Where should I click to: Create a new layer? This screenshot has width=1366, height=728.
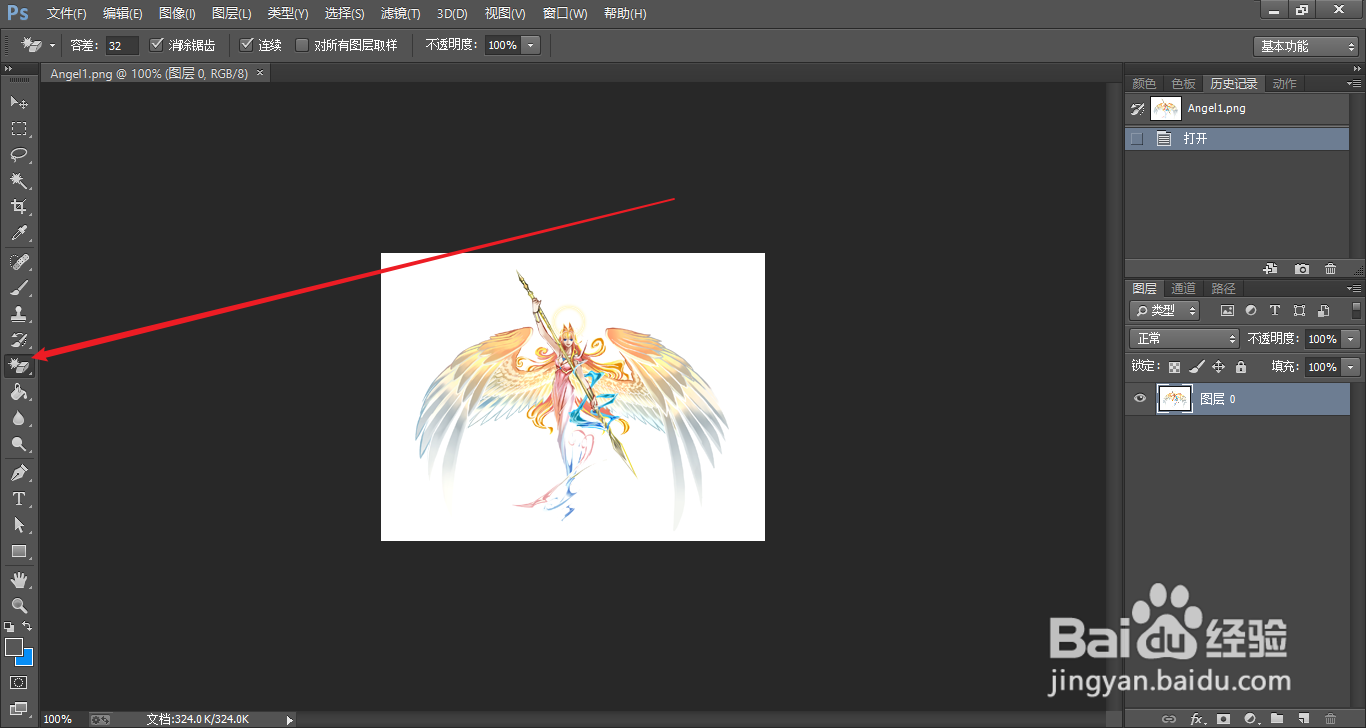1304,719
